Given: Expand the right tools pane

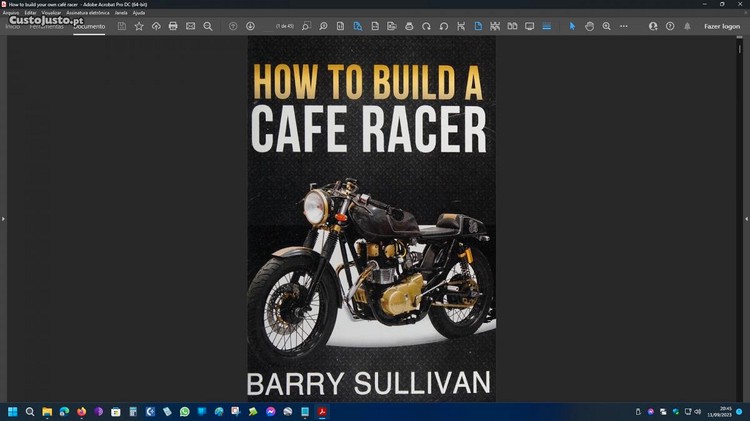Looking at the screenshot, I should pos(746,218).
